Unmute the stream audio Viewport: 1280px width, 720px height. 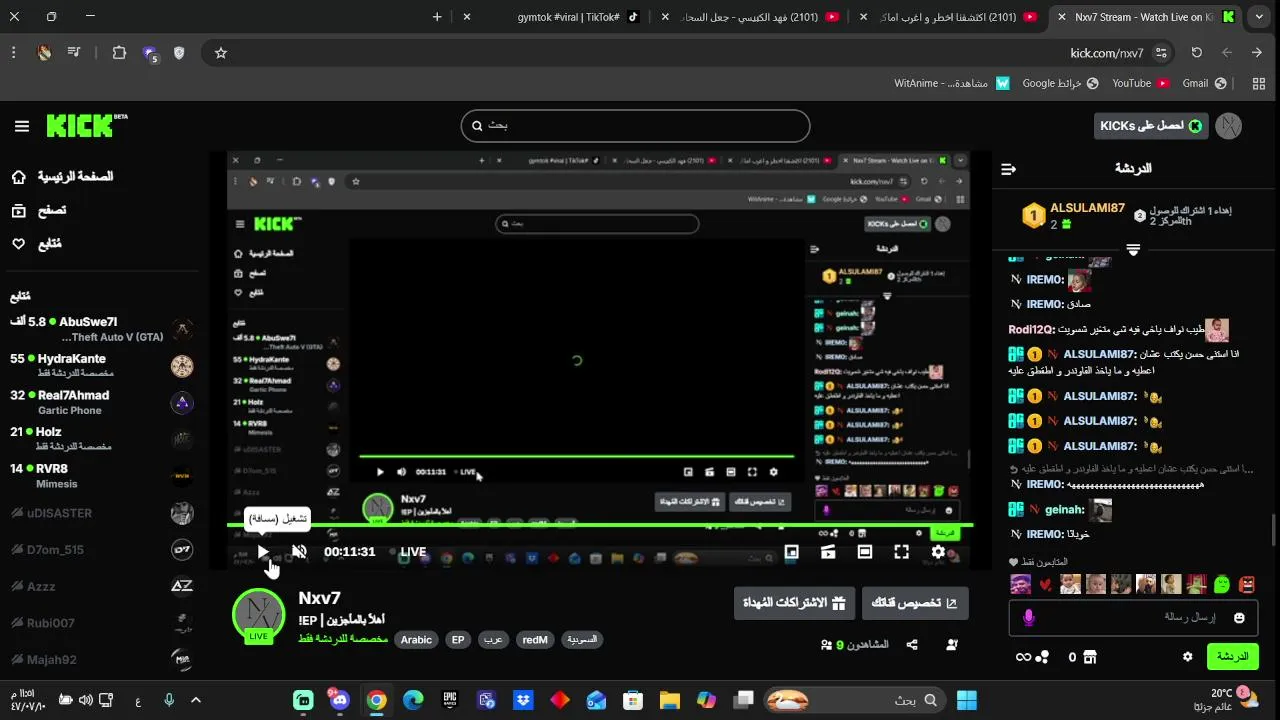coord(299,551)
